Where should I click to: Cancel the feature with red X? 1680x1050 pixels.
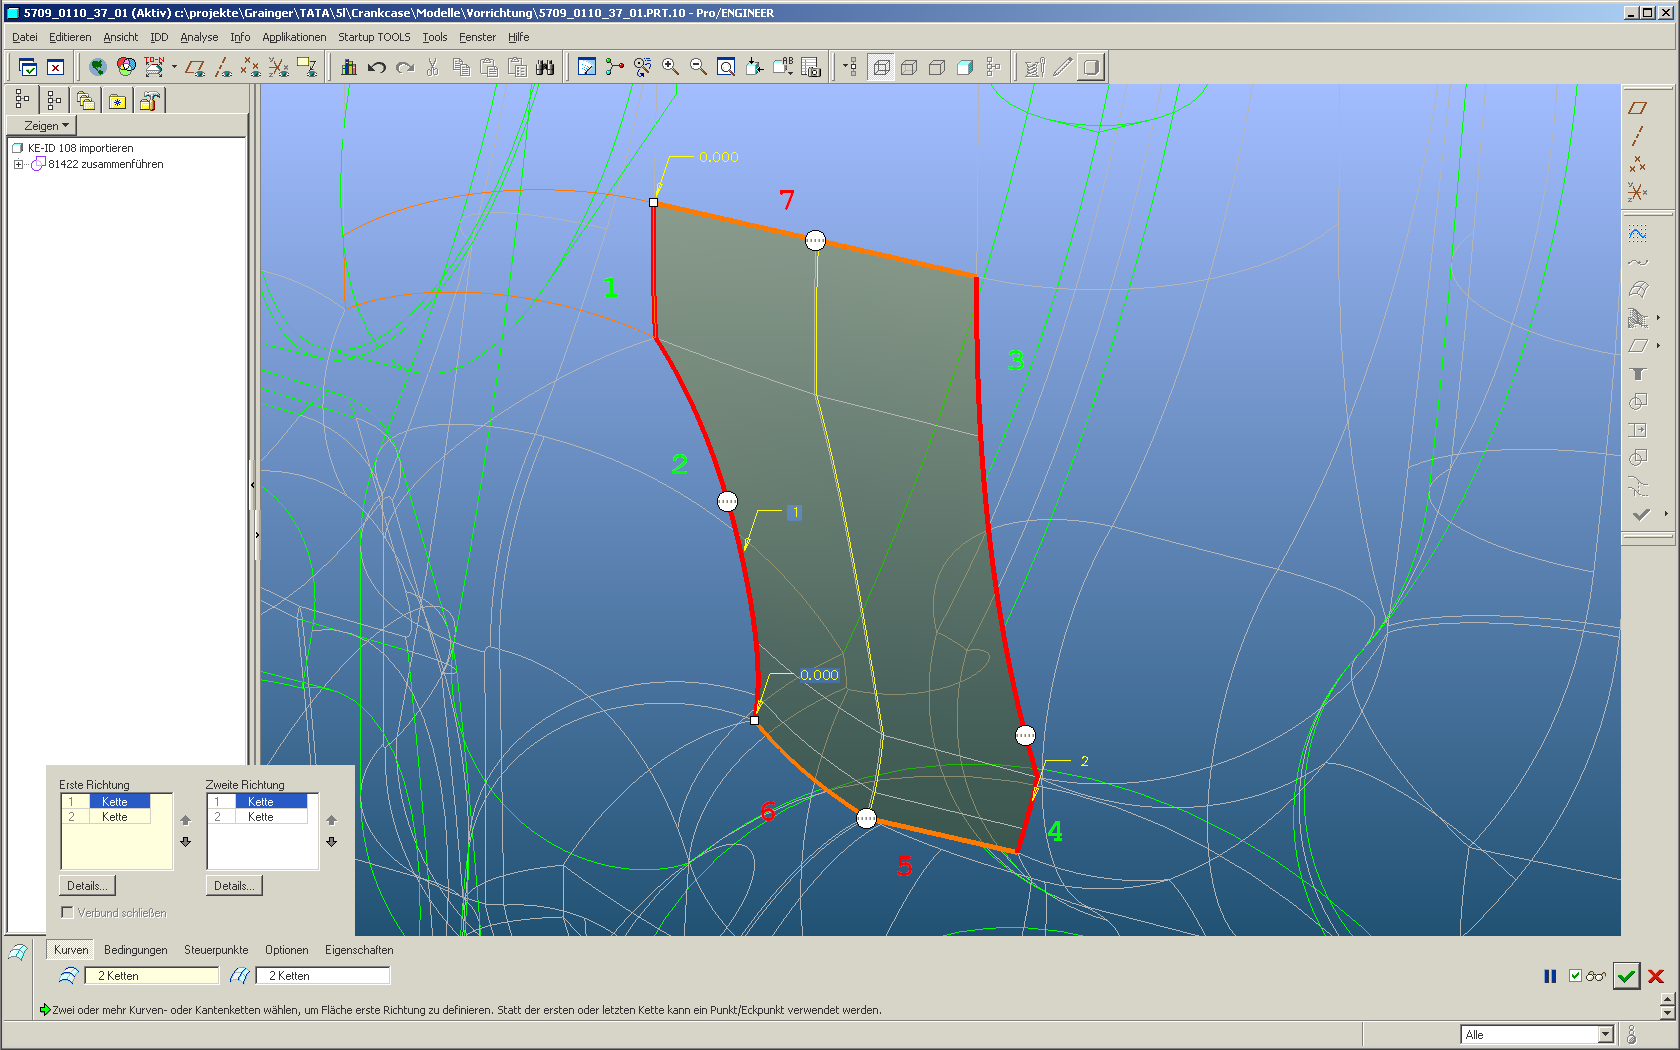coord(1656,976)
